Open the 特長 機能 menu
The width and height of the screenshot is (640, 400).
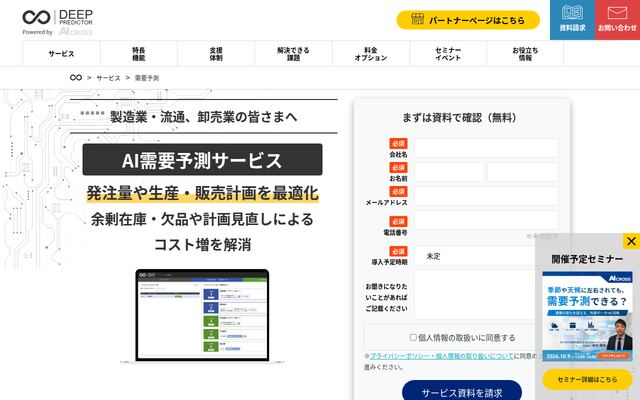pyautogui.click(x=139, y=54)
